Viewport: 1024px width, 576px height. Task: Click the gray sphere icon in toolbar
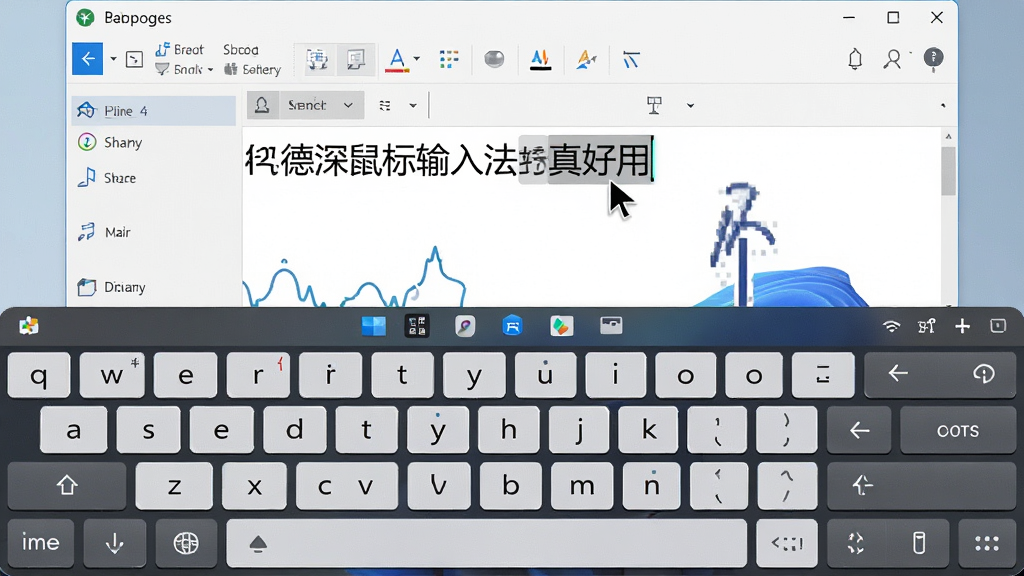[494, 59]
